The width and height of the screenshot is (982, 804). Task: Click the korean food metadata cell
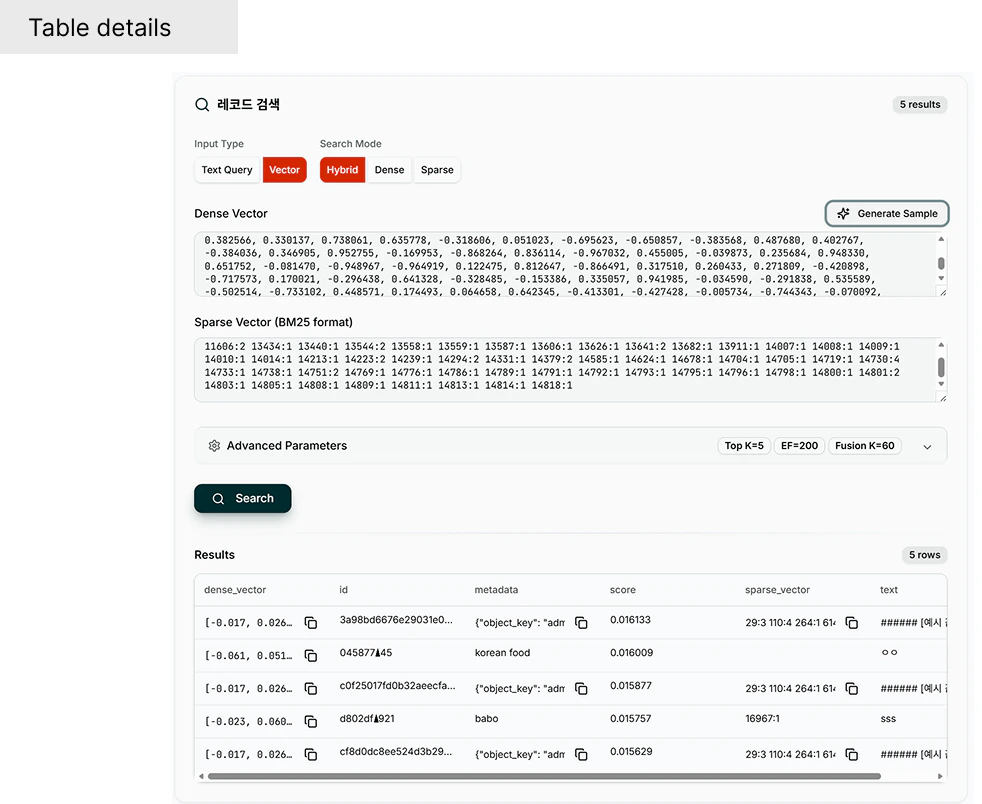[502, 652]
